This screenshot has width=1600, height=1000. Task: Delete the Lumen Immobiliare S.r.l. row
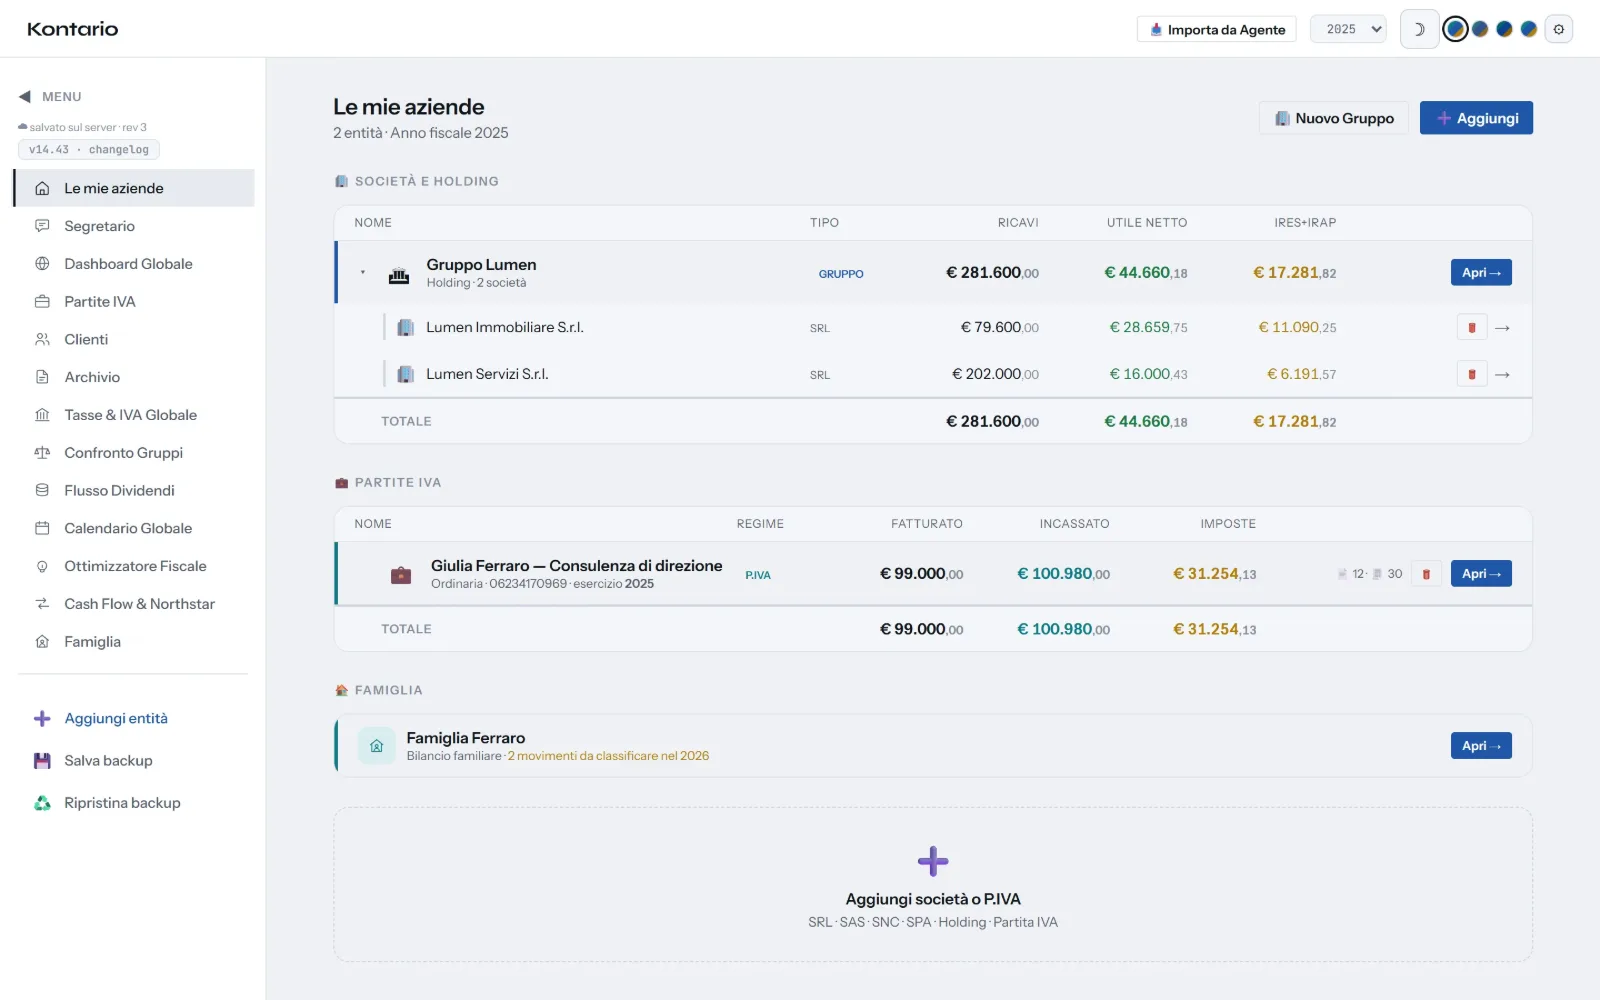pyautogui.click(x=1471, y=328)
